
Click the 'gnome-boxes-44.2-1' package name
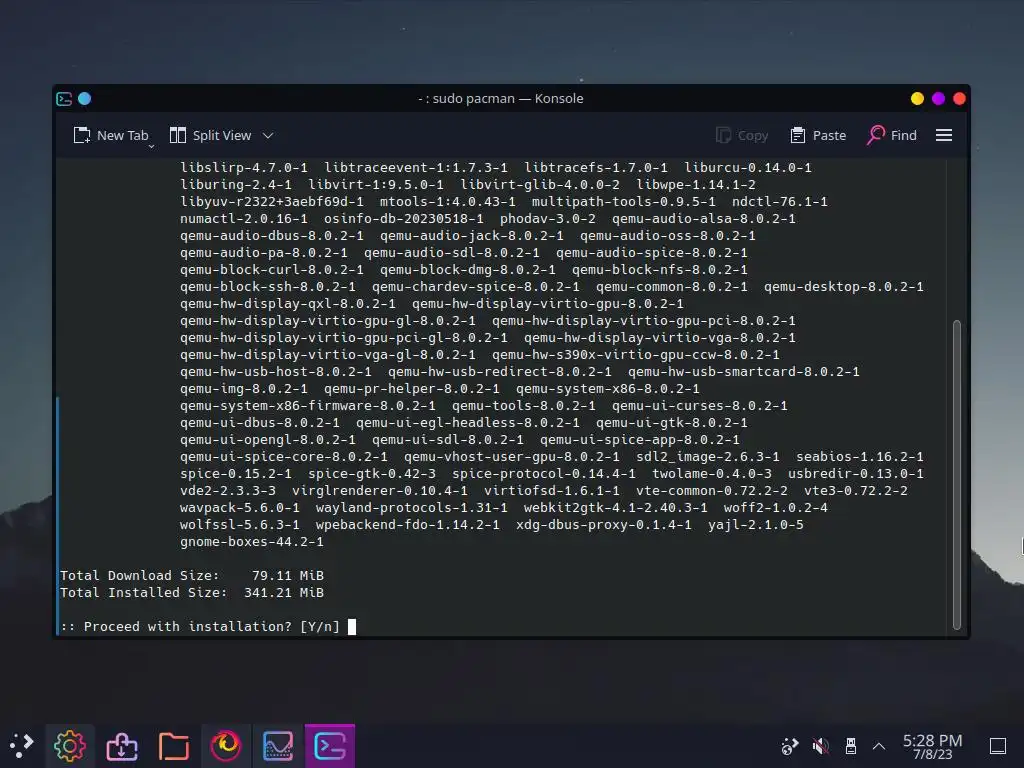click(252, 541)
